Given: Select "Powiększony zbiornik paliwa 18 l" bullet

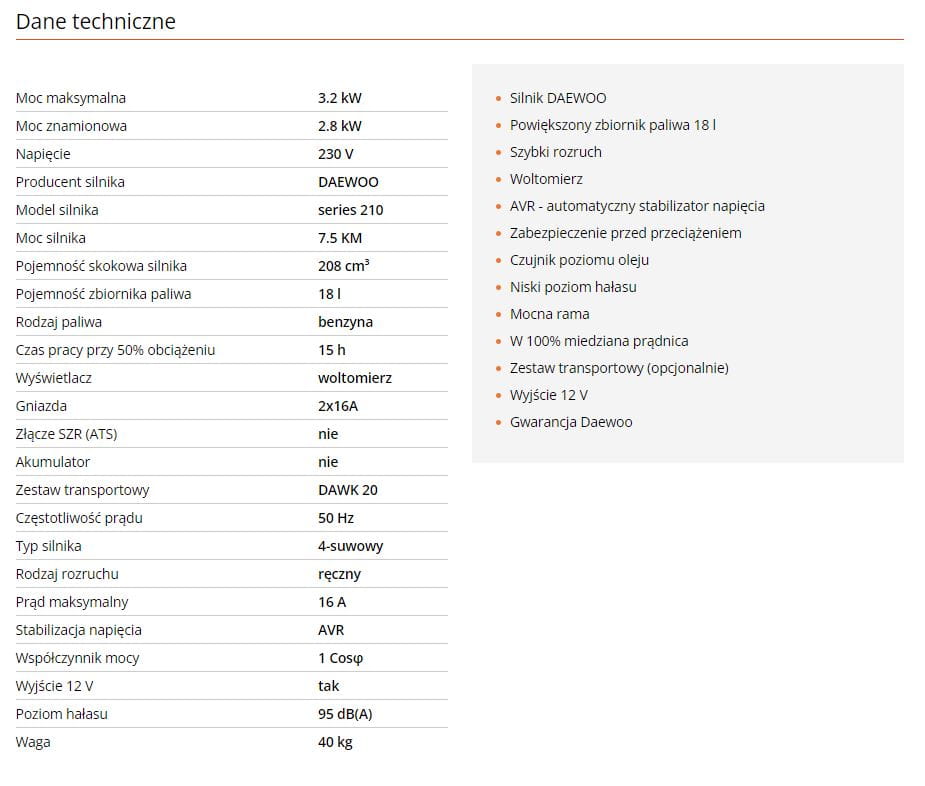Looking at the screenshot, I should (x=612, y=125).
